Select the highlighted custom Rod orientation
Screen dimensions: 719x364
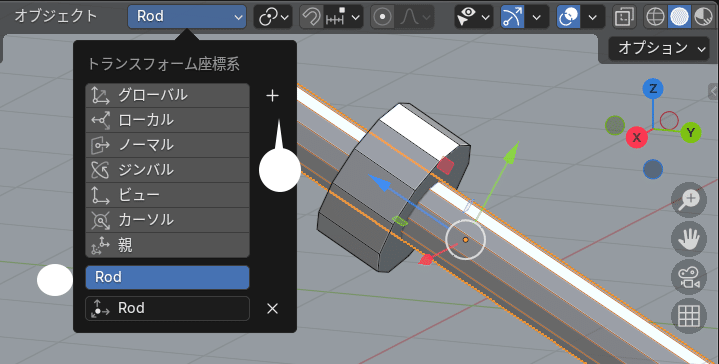point(167,277)
